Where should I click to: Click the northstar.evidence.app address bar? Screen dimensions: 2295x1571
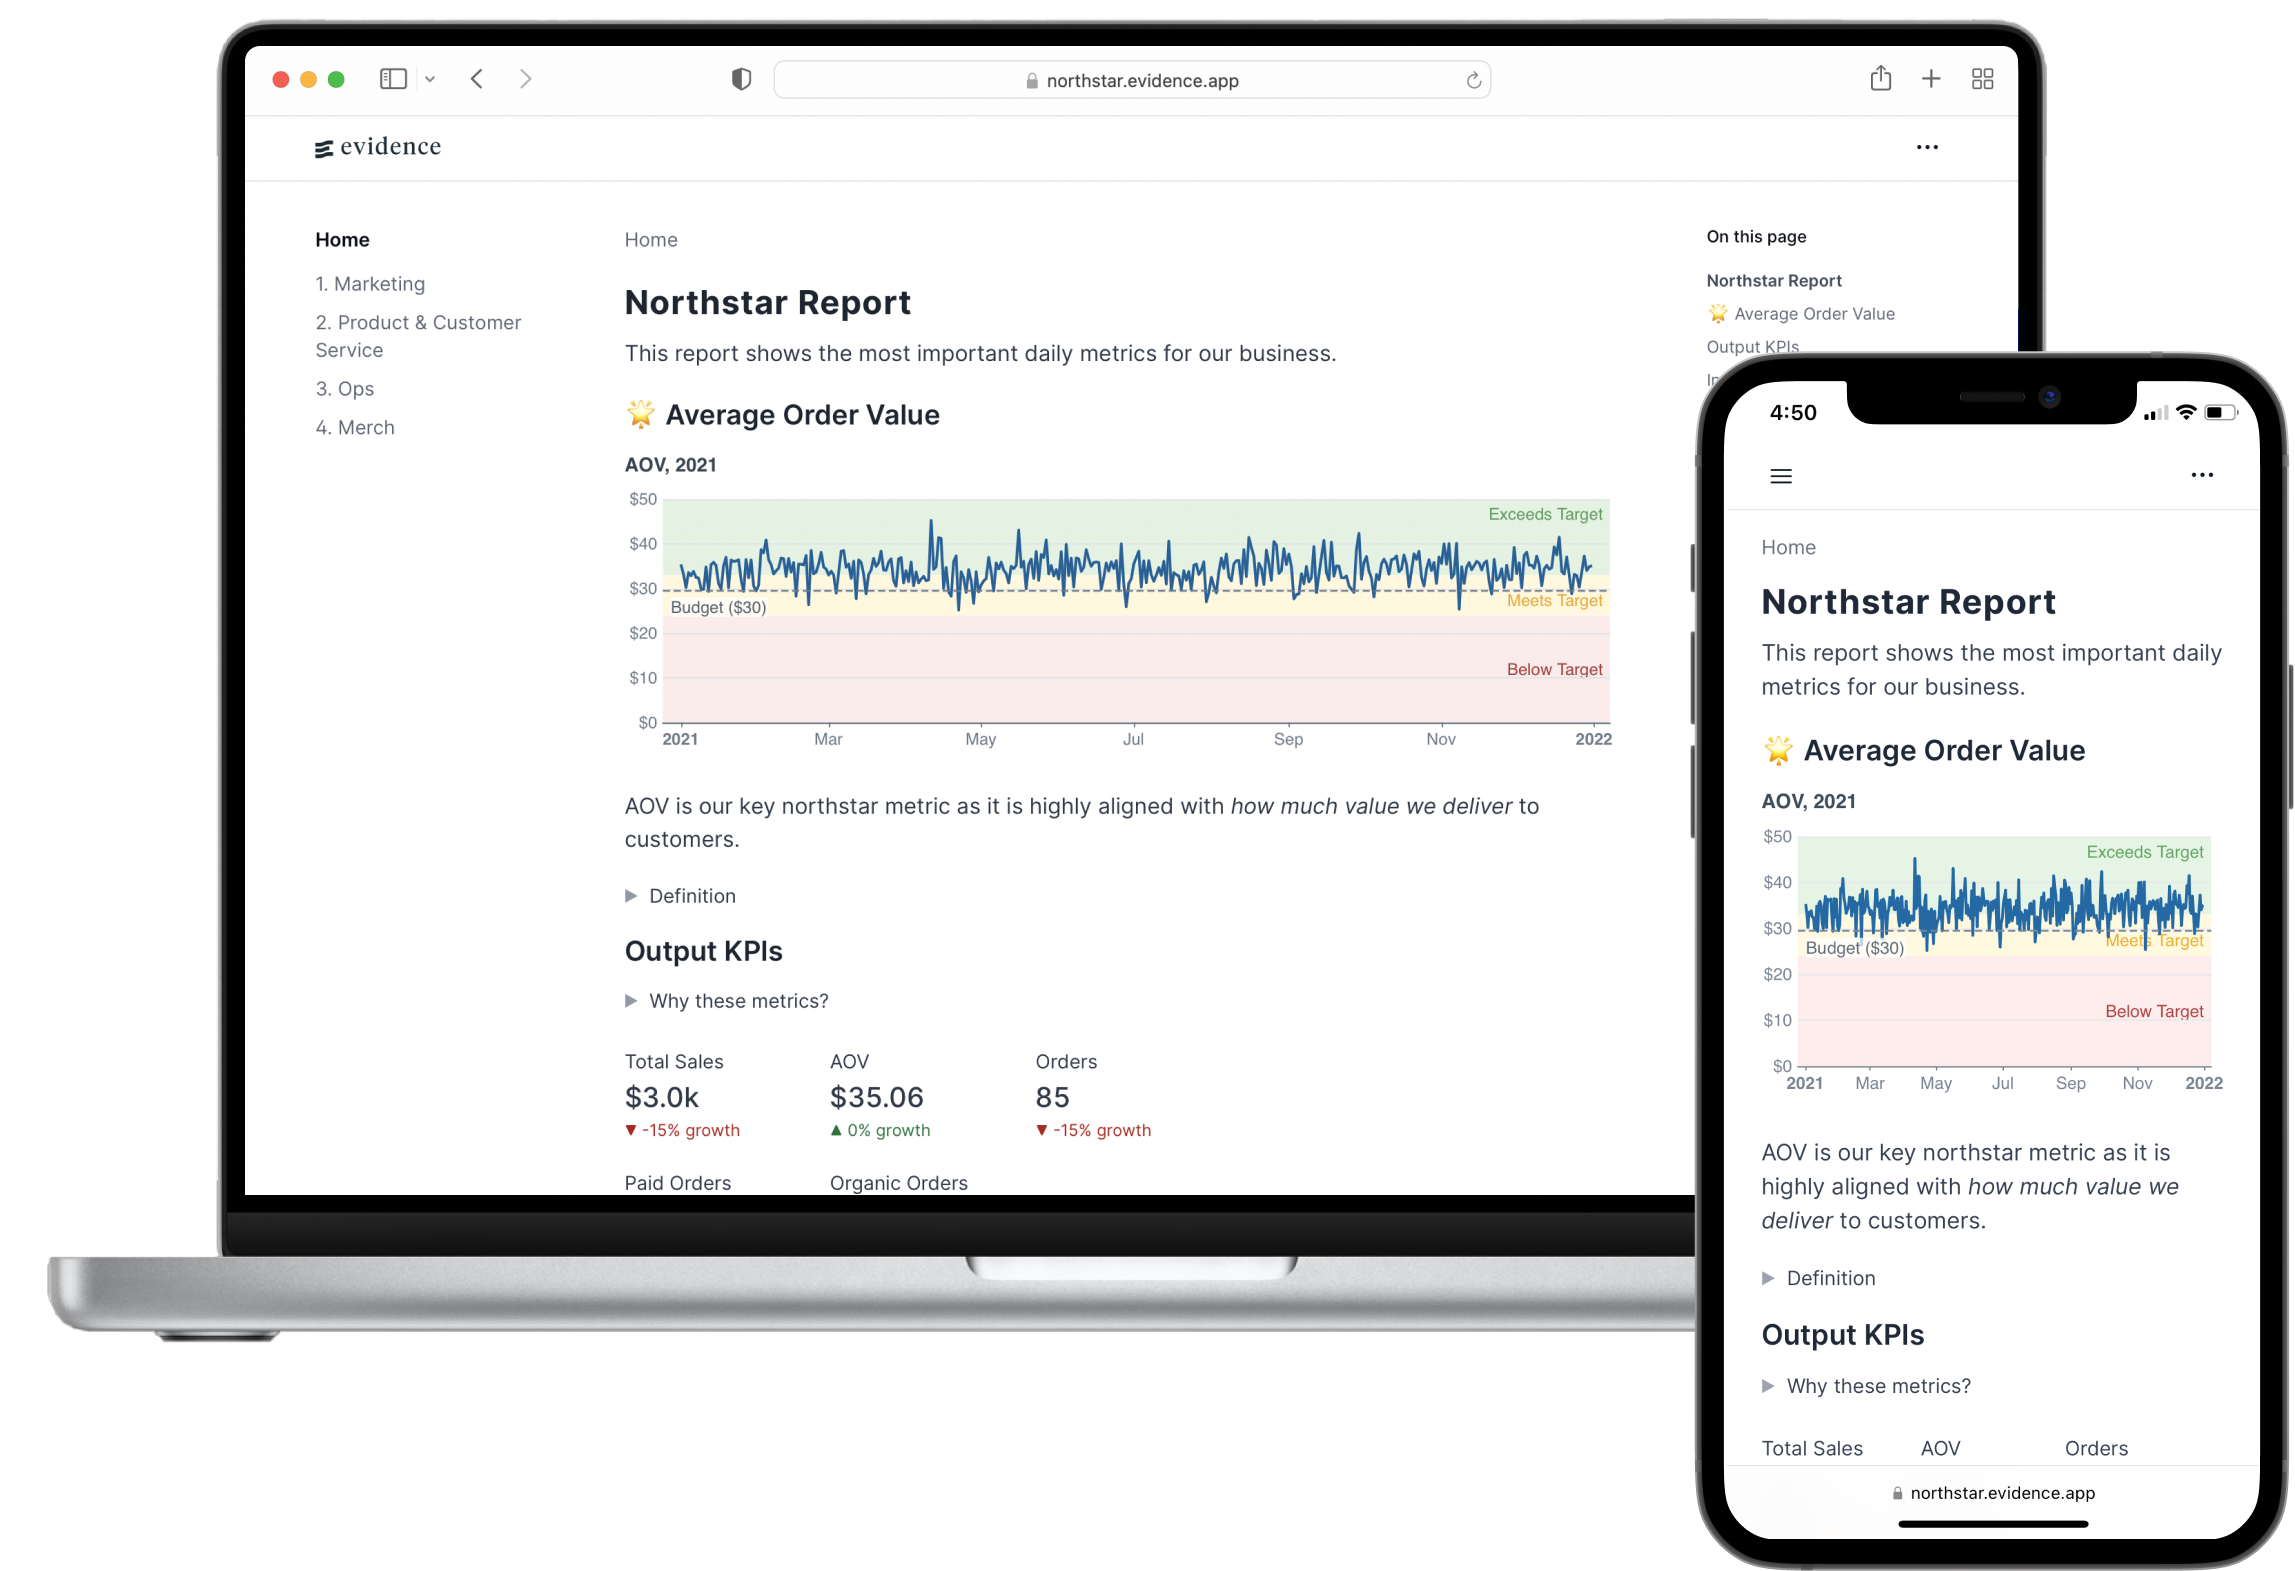click(x=1144, y=82)
